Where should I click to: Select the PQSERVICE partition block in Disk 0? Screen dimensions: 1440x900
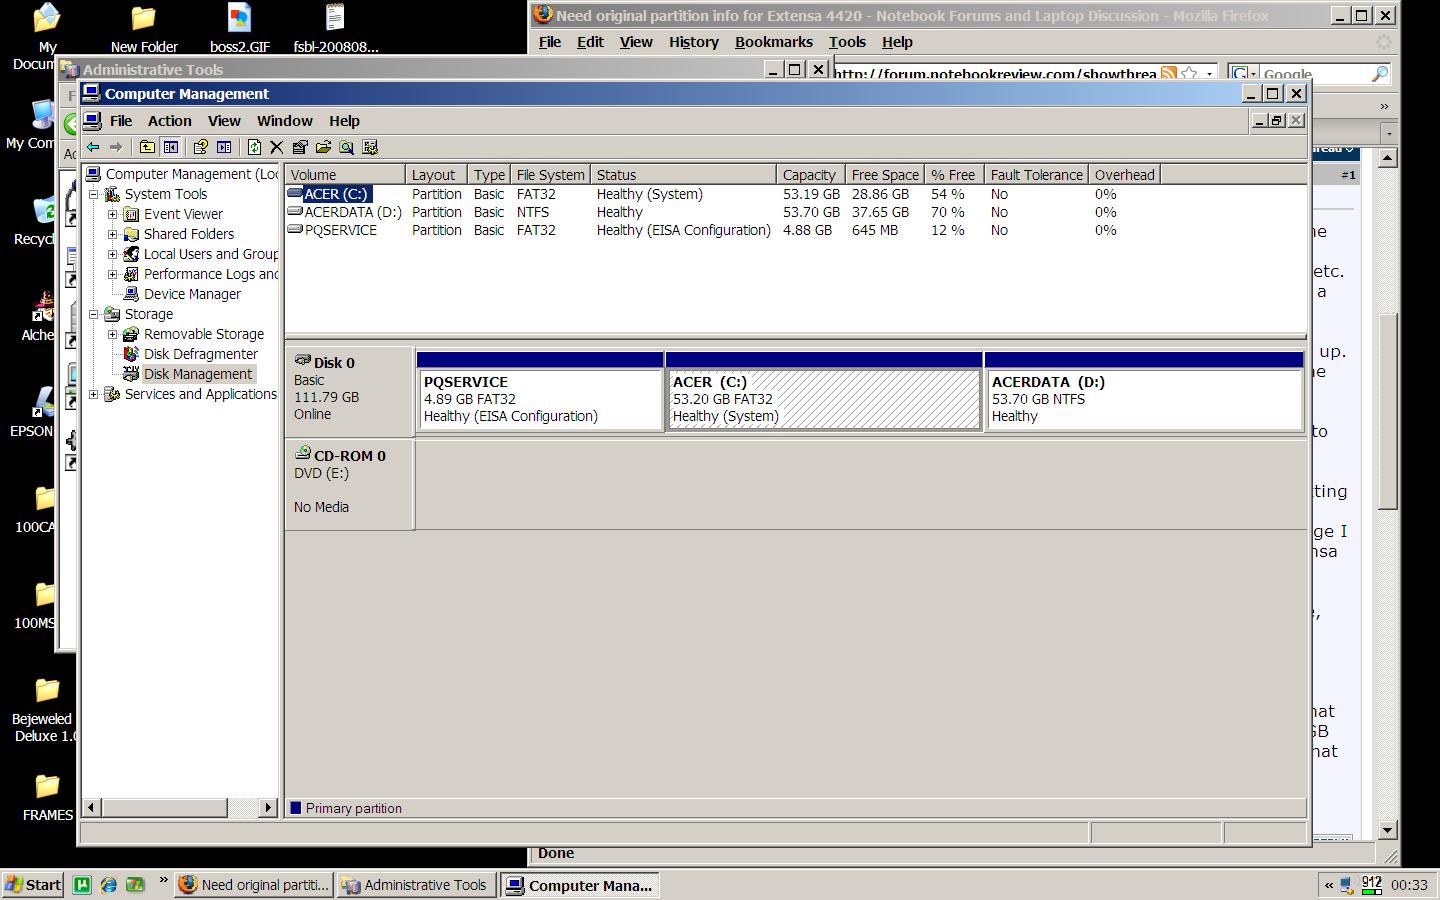(x=540, y=392)
